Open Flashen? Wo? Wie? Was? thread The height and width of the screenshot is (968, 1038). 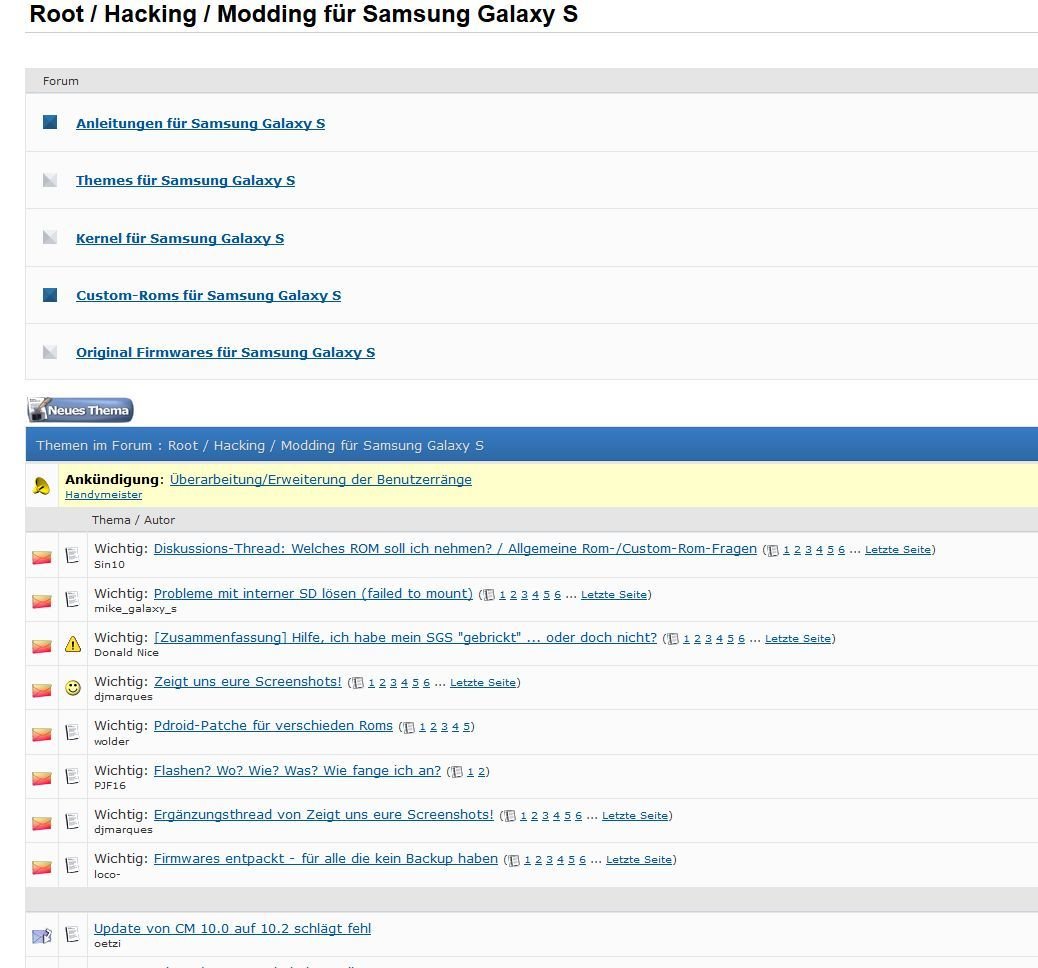point(297,770)
